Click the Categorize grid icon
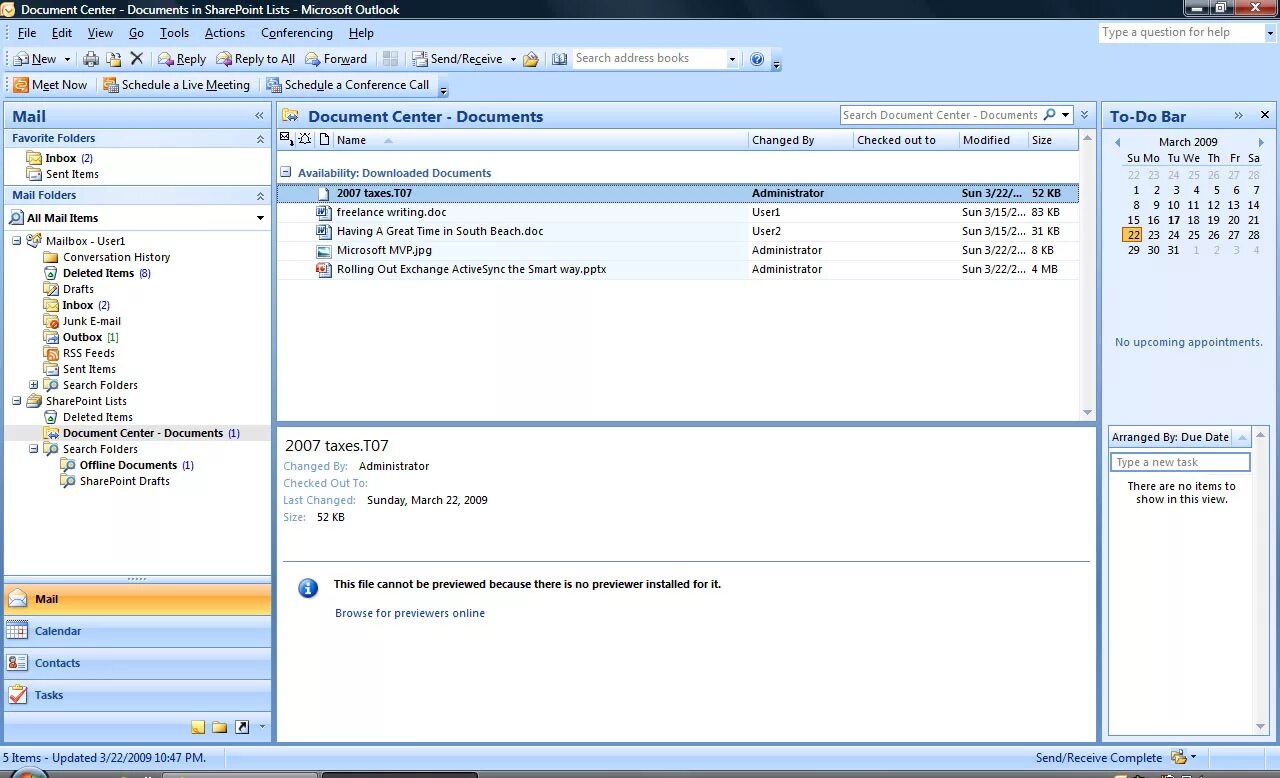 tap(390, 59)
